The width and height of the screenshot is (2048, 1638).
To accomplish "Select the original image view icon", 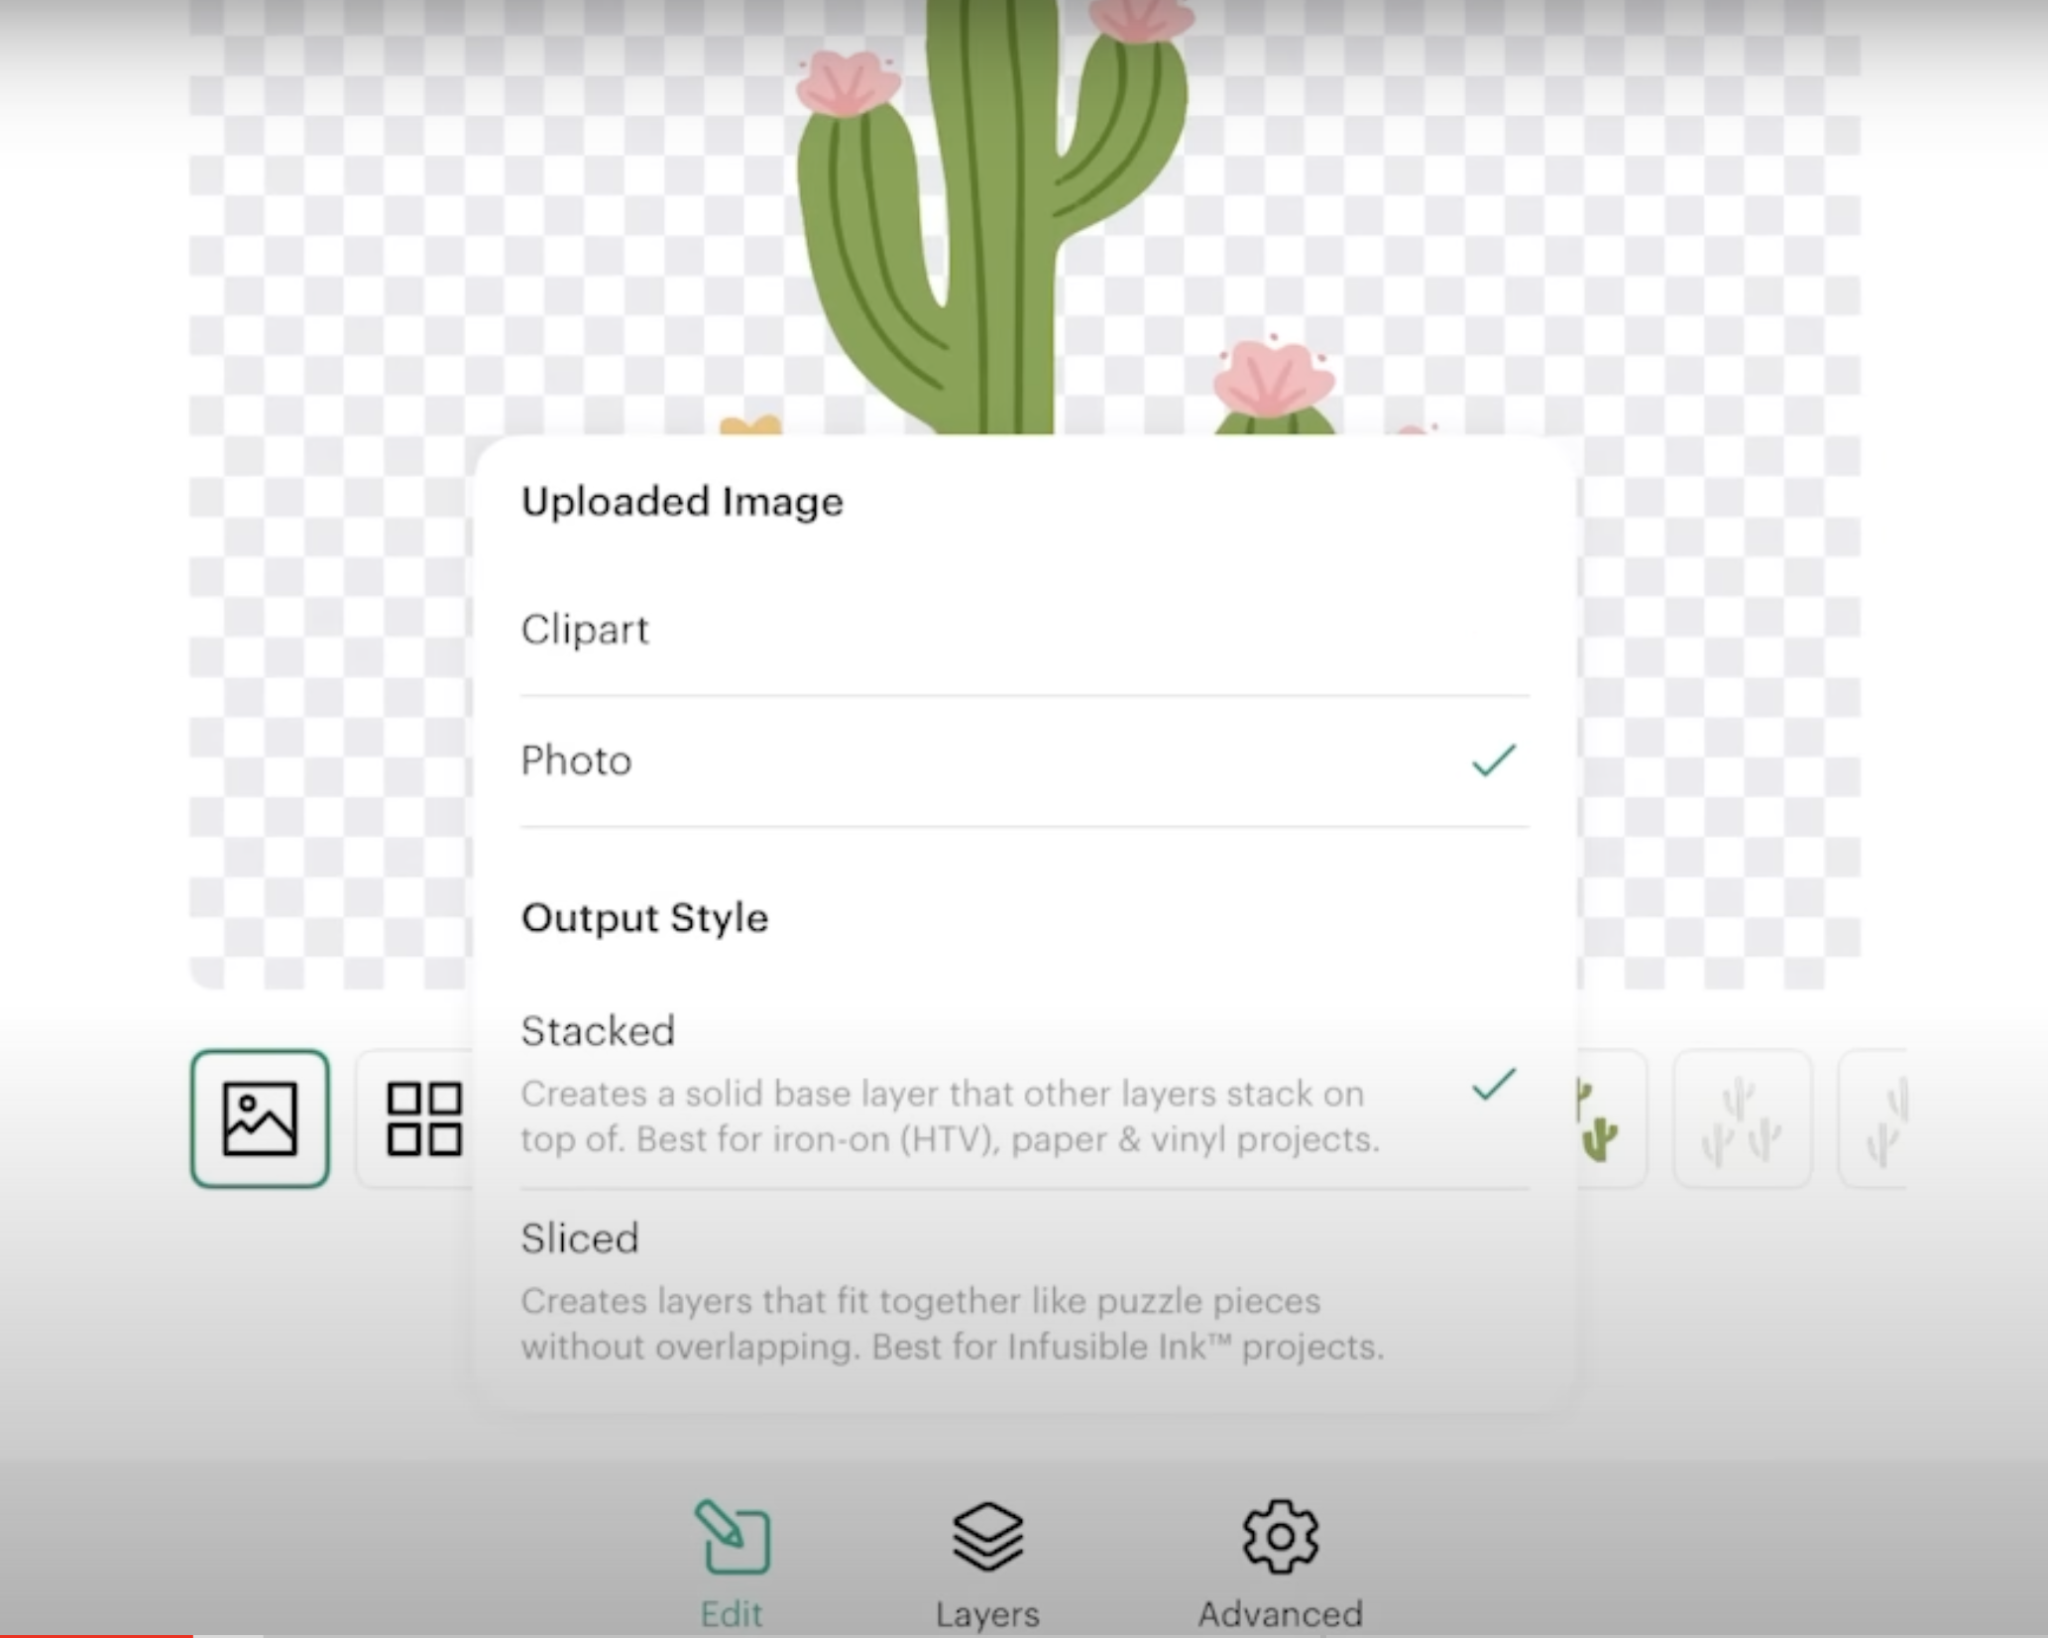I will [x=260, y=1118].
